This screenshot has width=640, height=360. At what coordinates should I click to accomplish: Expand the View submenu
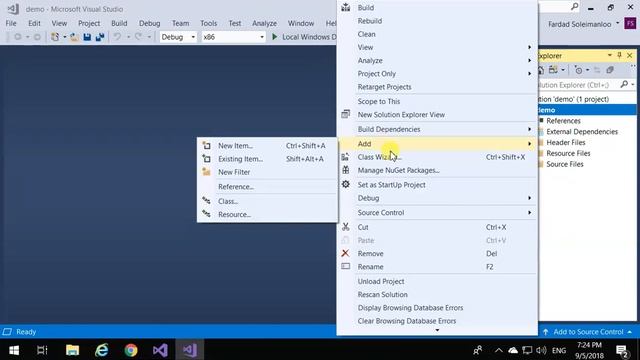point(437,47)
